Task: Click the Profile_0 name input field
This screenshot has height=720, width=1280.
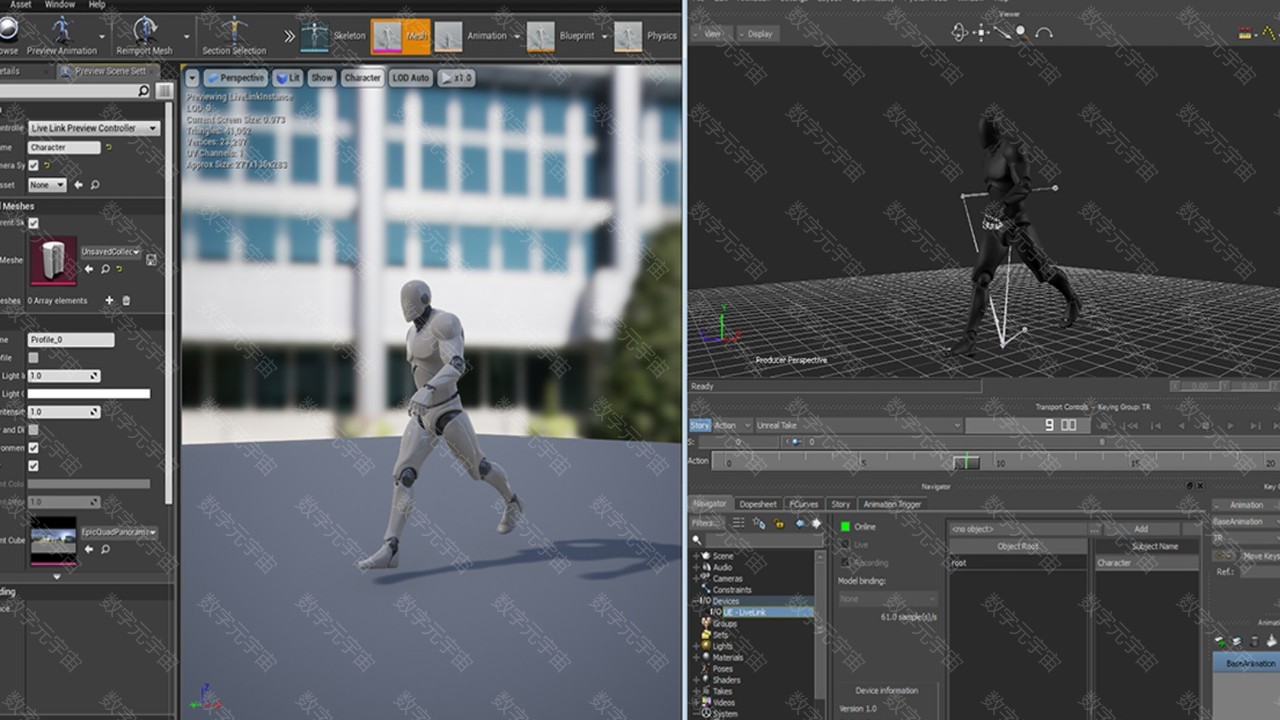Action: point(70,340)
